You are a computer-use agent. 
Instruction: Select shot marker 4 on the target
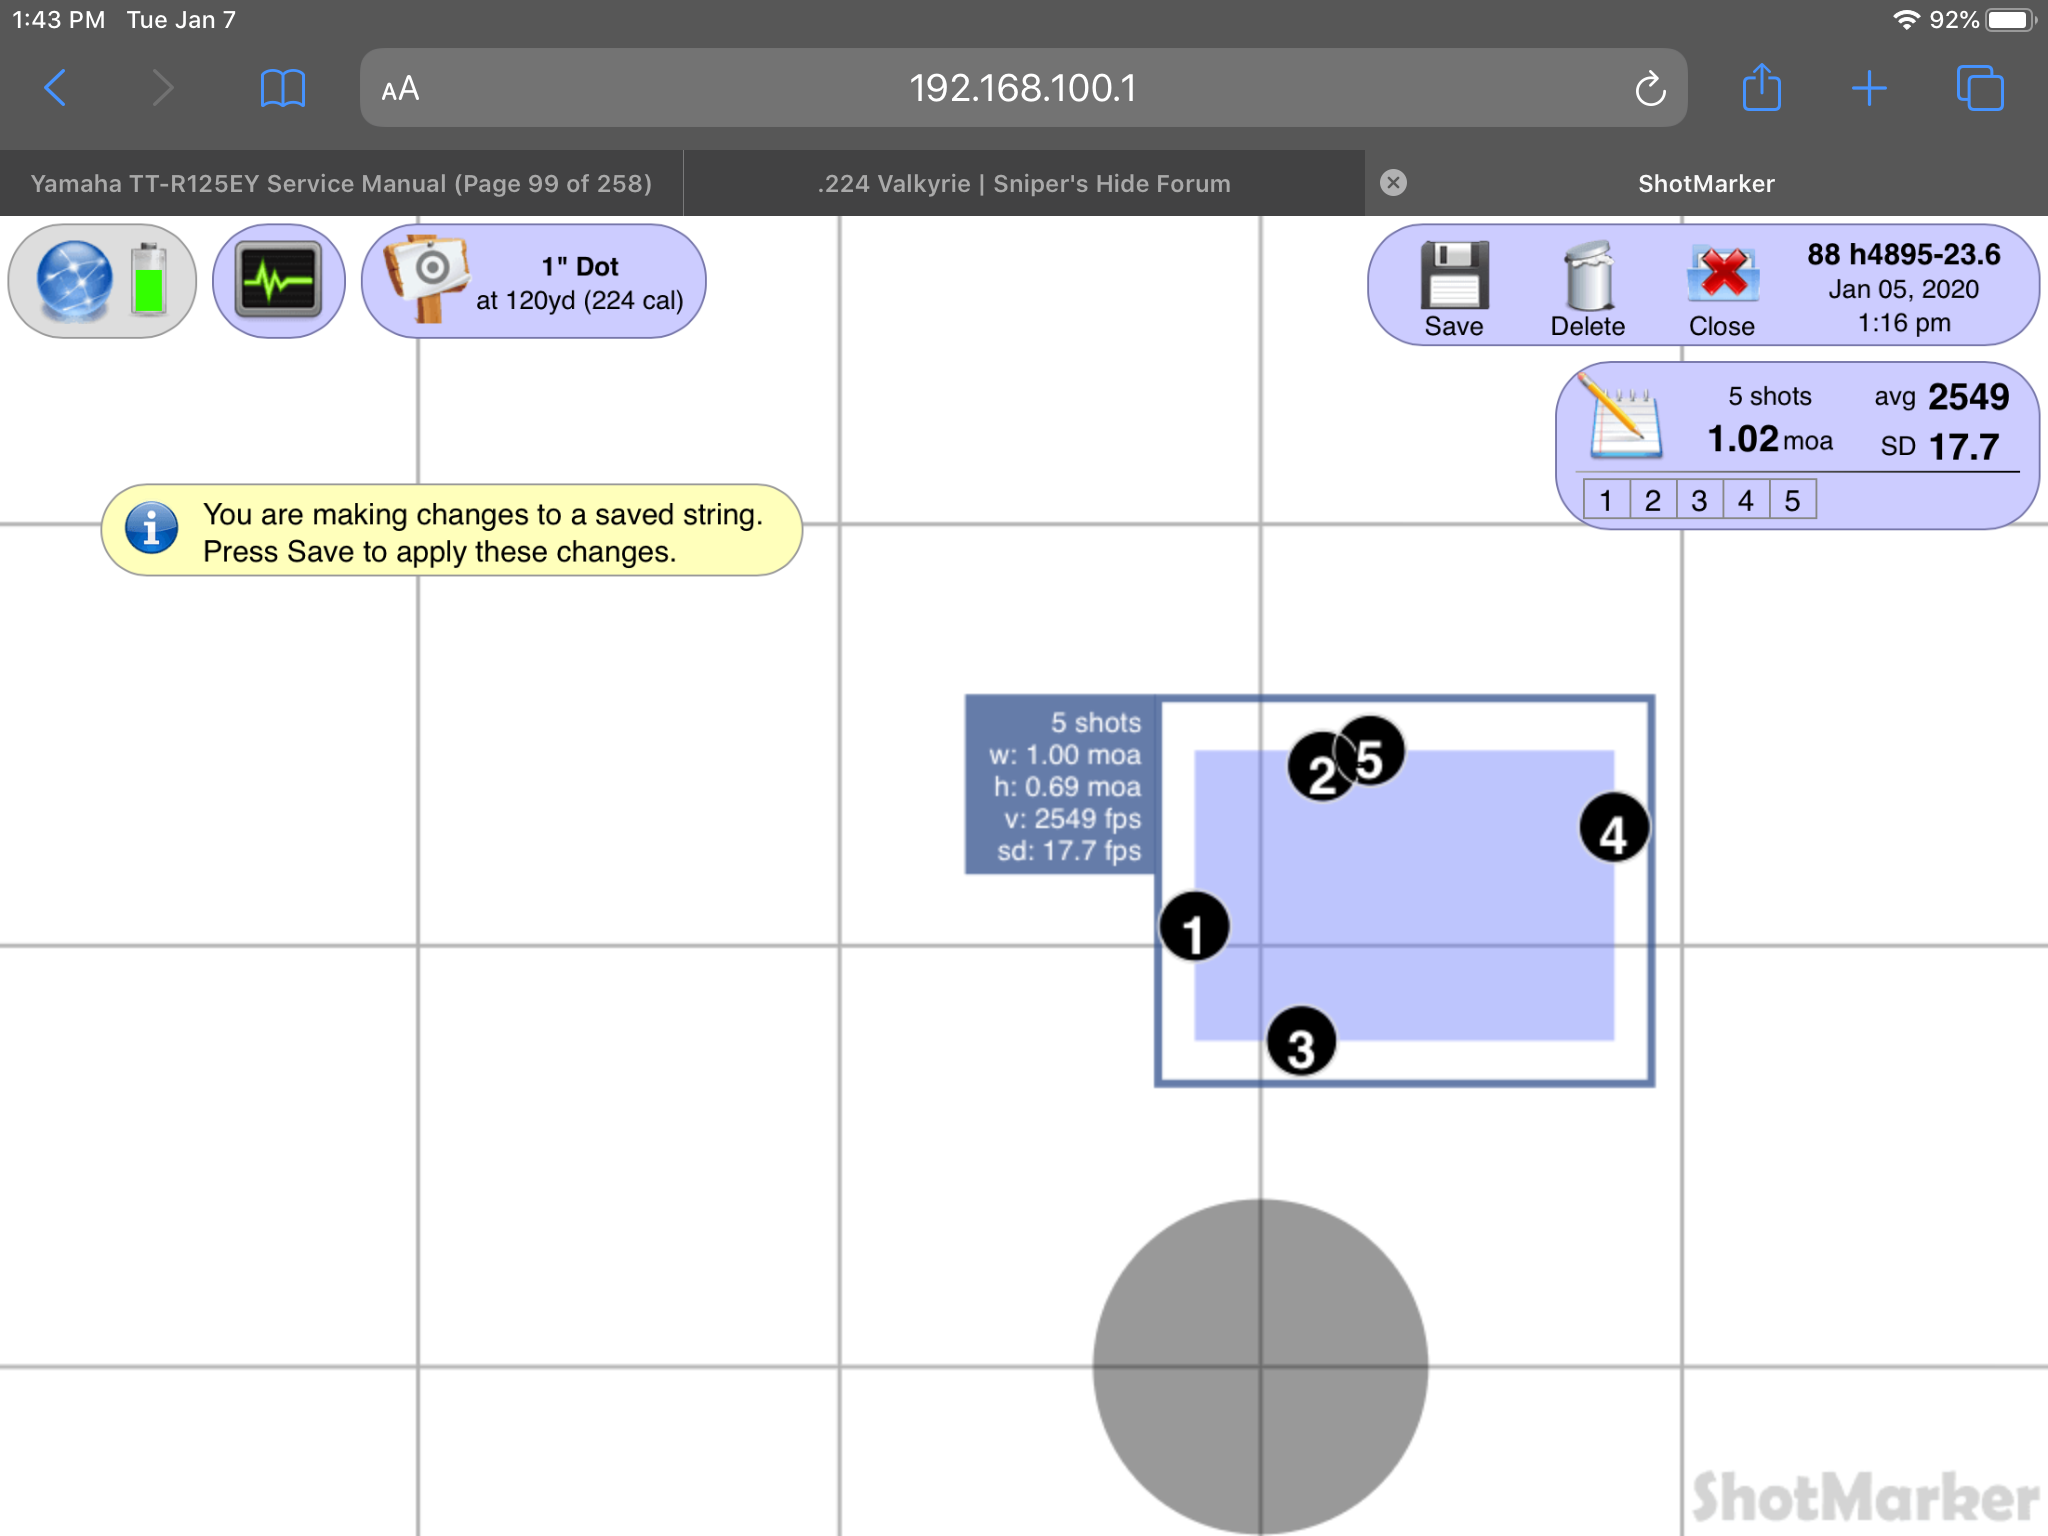(x=1614, y=828)
